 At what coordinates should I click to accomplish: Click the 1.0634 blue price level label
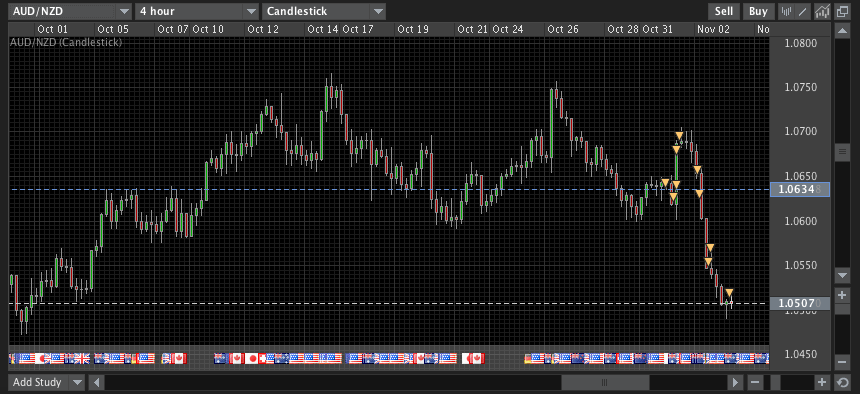800,190
